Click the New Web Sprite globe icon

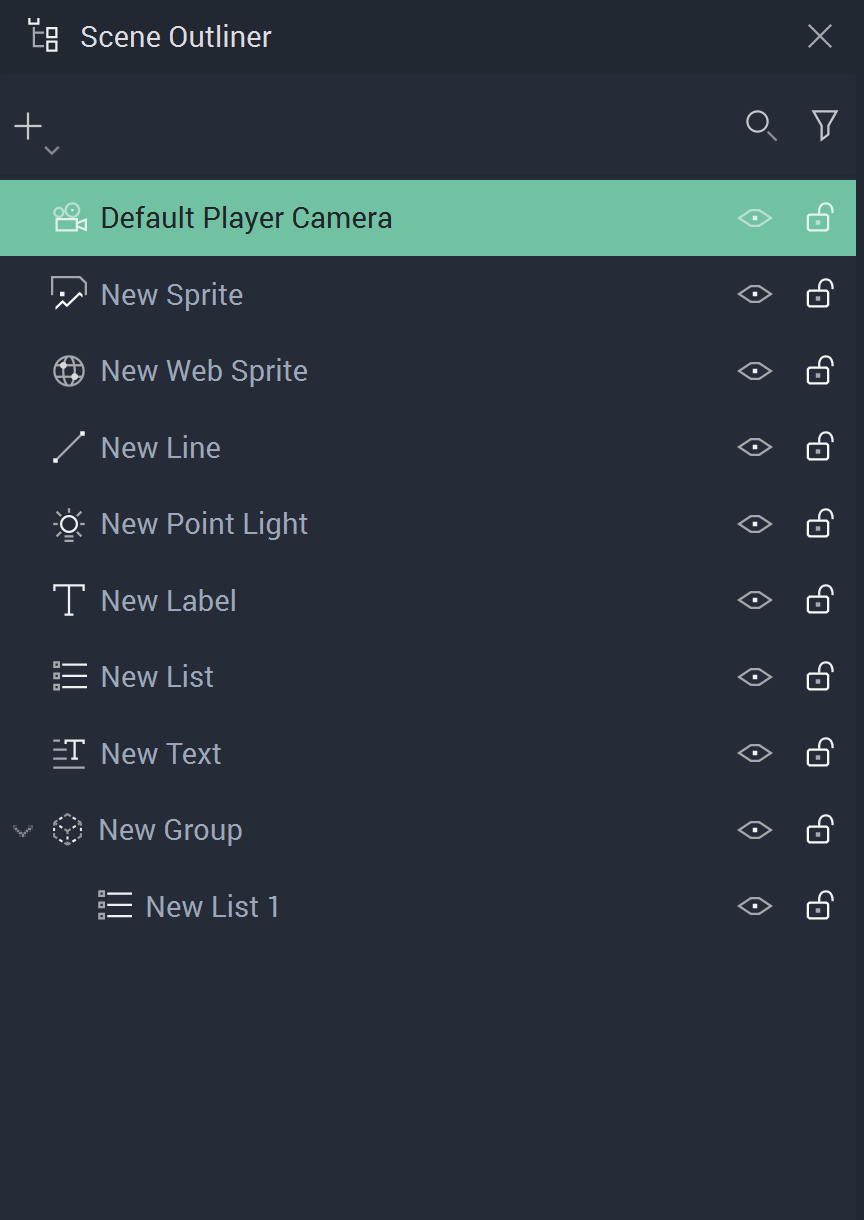[69, 371]
